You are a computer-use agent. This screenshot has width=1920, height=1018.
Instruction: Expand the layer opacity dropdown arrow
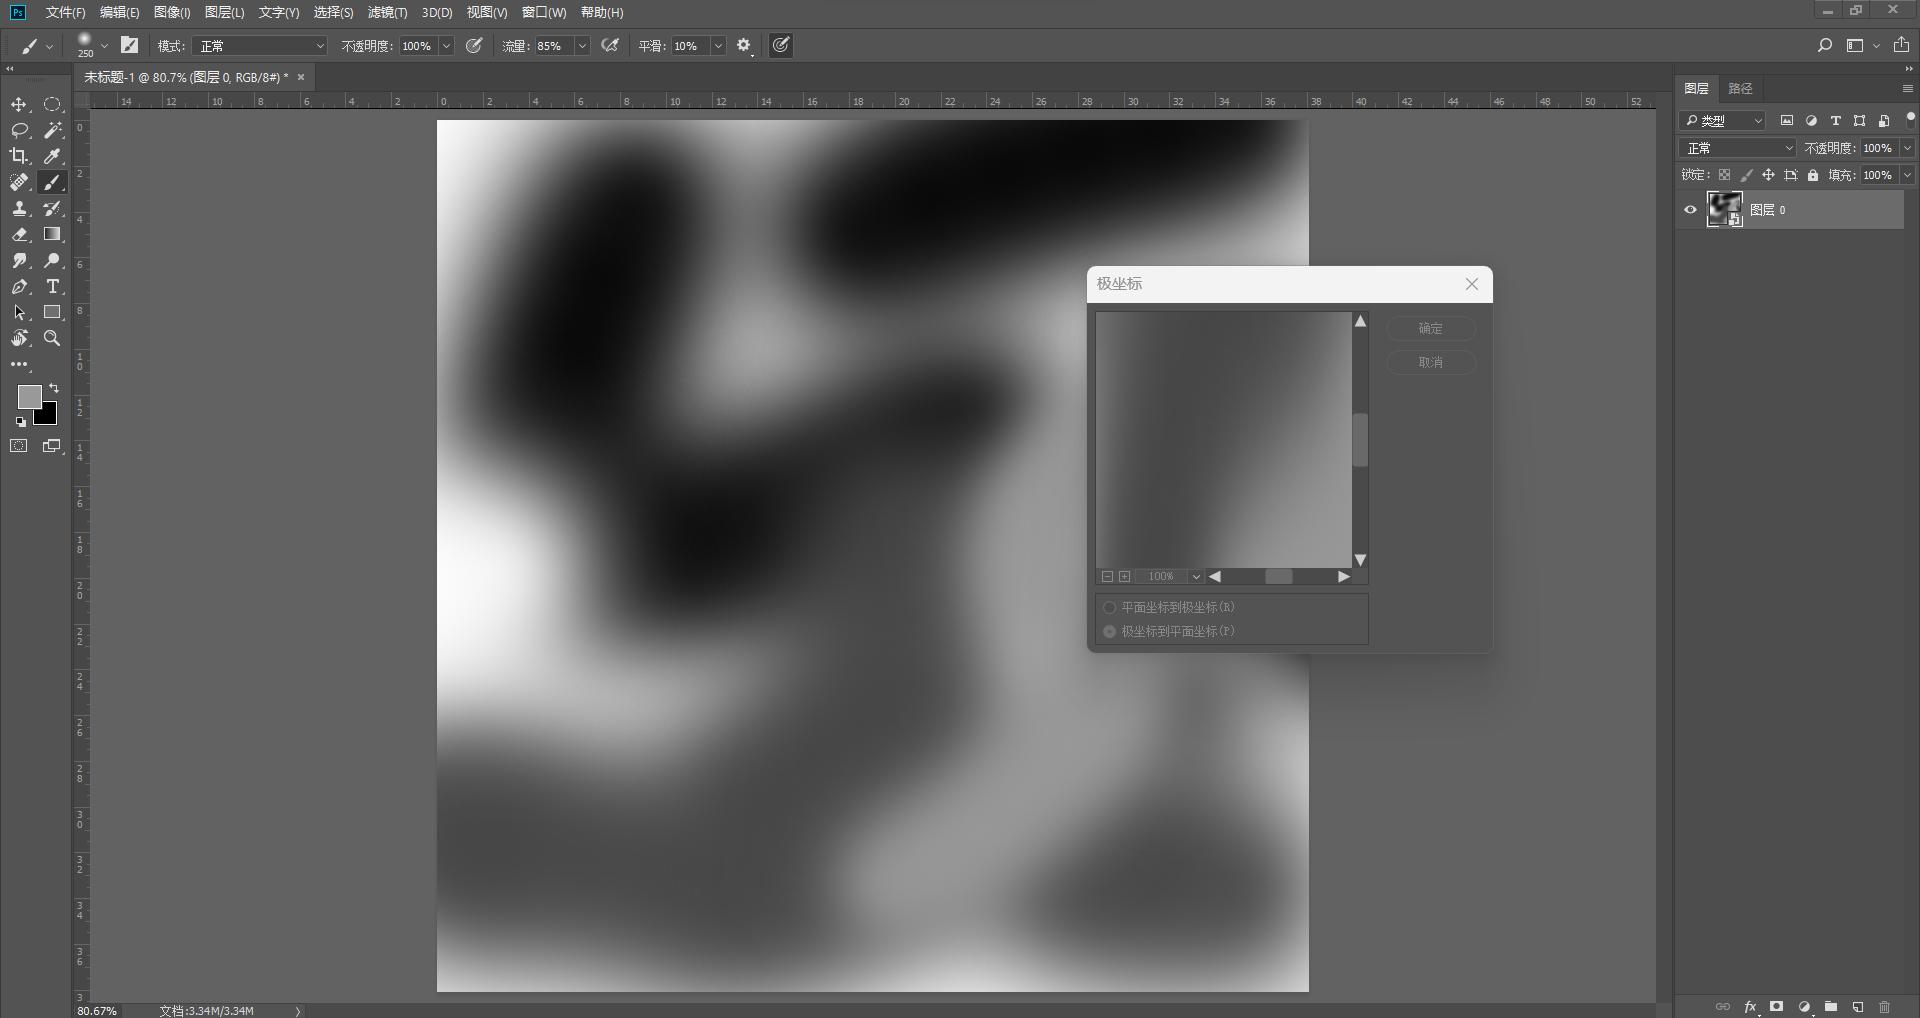(1907, 148)
